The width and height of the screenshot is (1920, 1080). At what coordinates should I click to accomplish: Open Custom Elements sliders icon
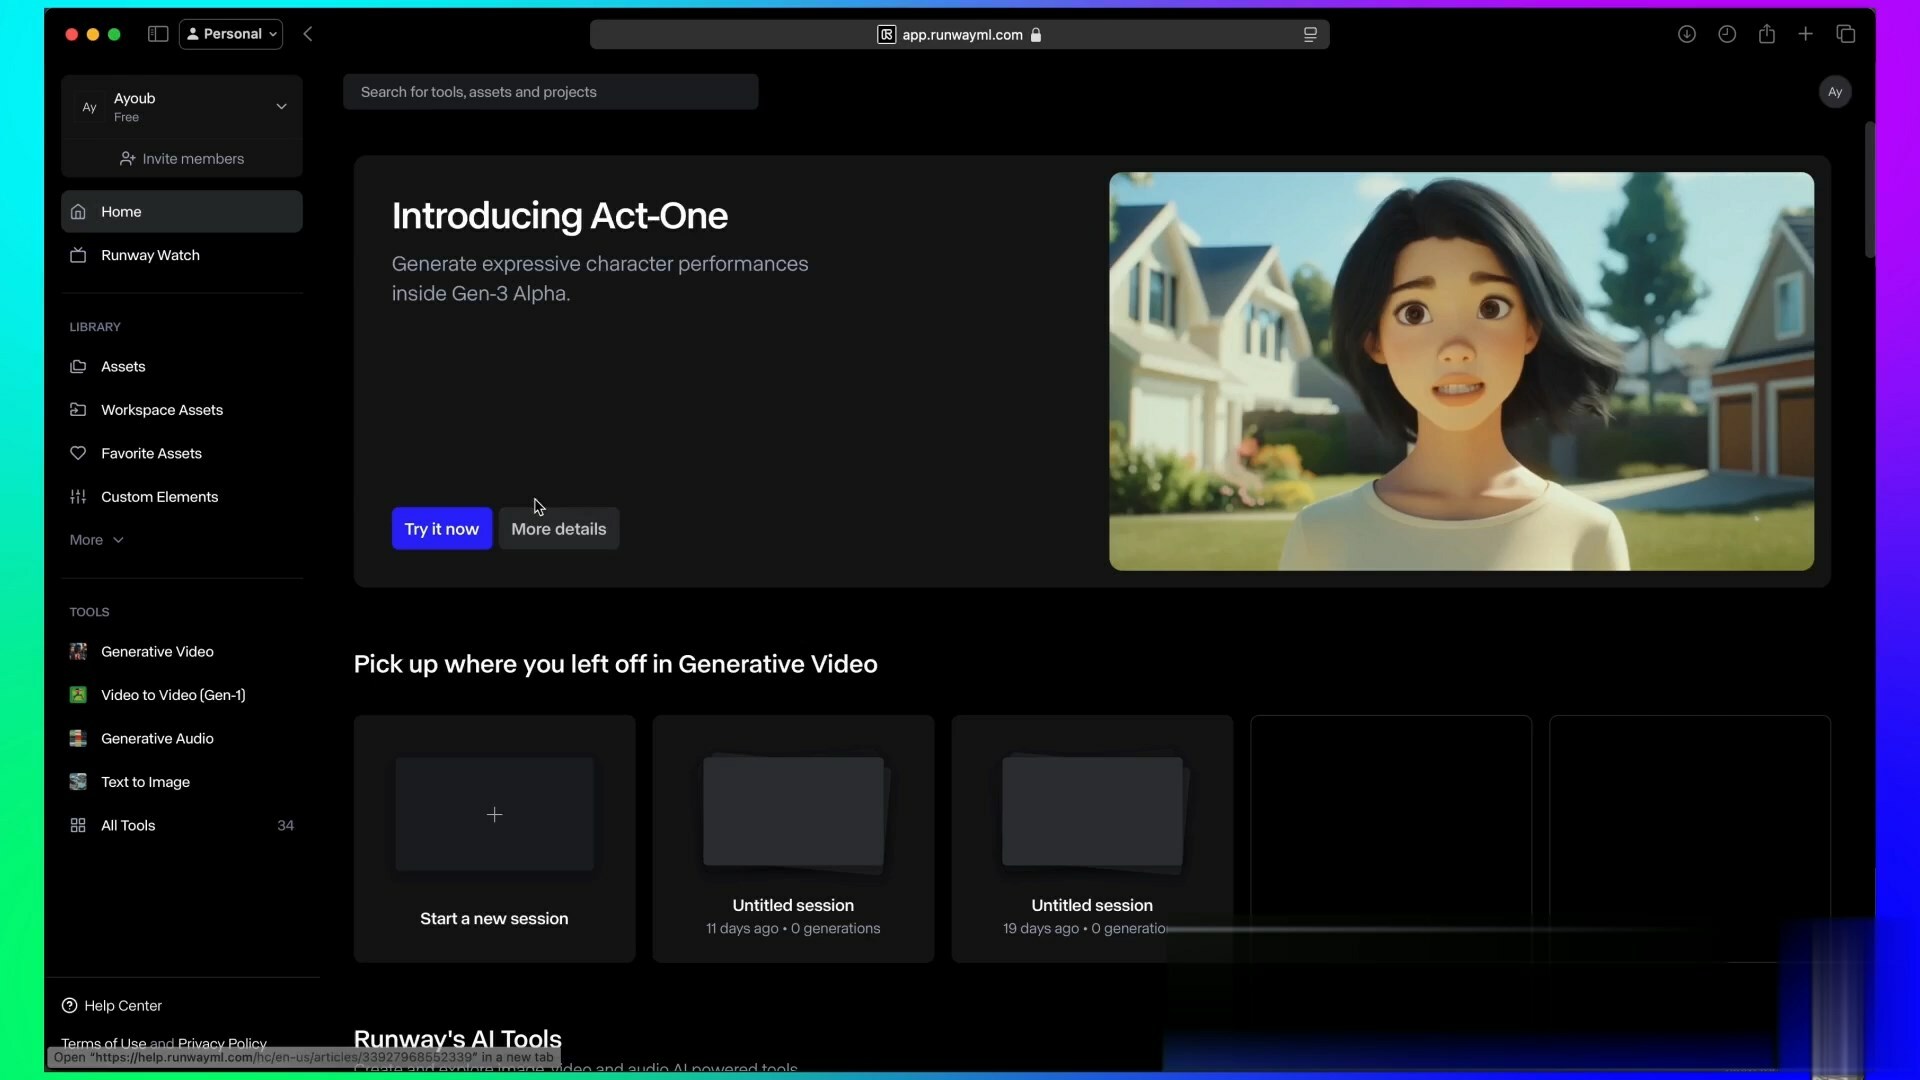78,497
